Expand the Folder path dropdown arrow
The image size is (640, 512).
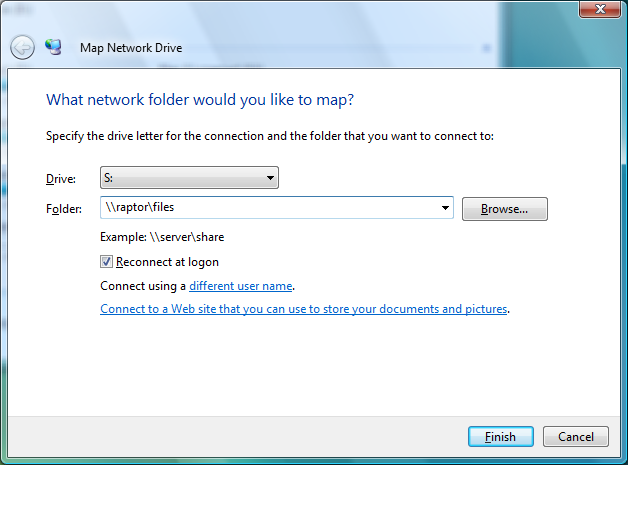click(x=445, y=208)
